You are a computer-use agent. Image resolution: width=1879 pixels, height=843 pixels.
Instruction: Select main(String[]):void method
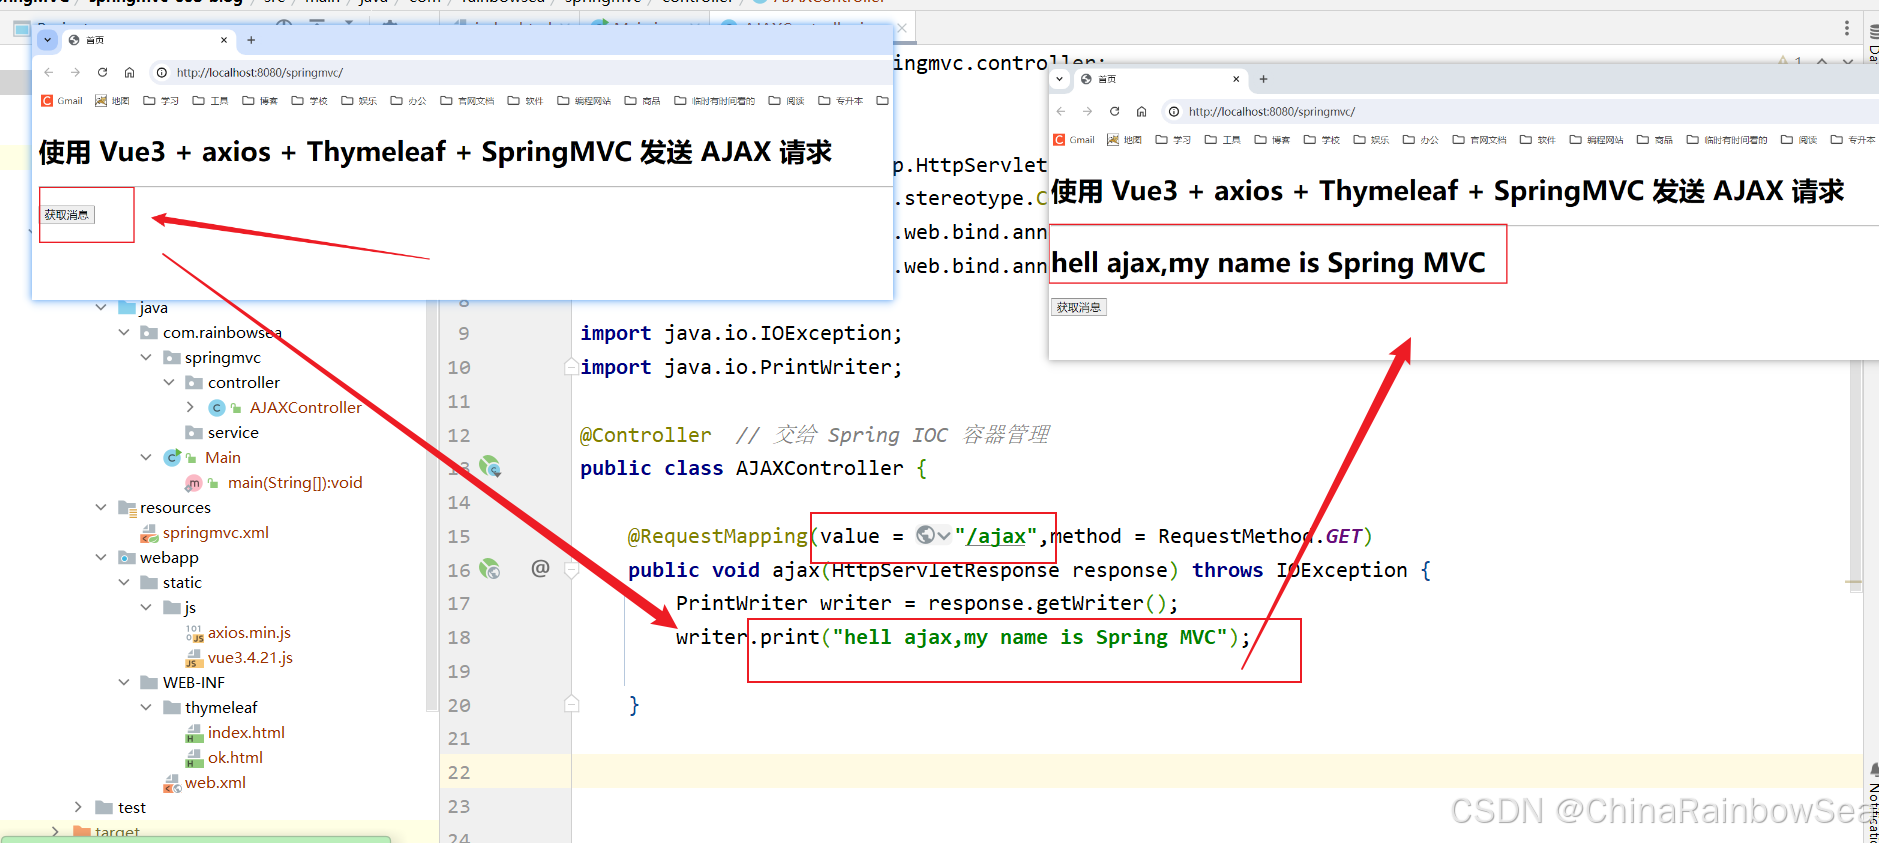[295, 482]
